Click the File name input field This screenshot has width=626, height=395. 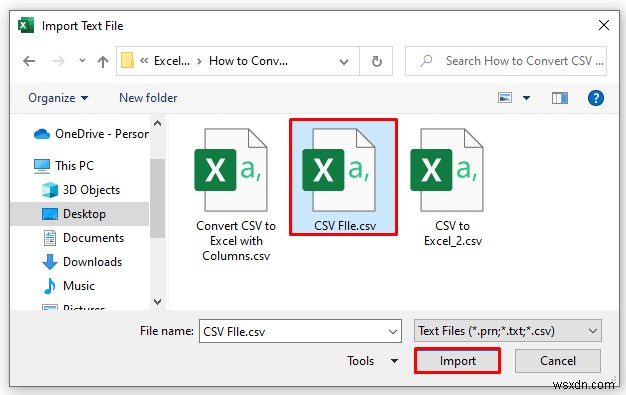coord(300,331)
